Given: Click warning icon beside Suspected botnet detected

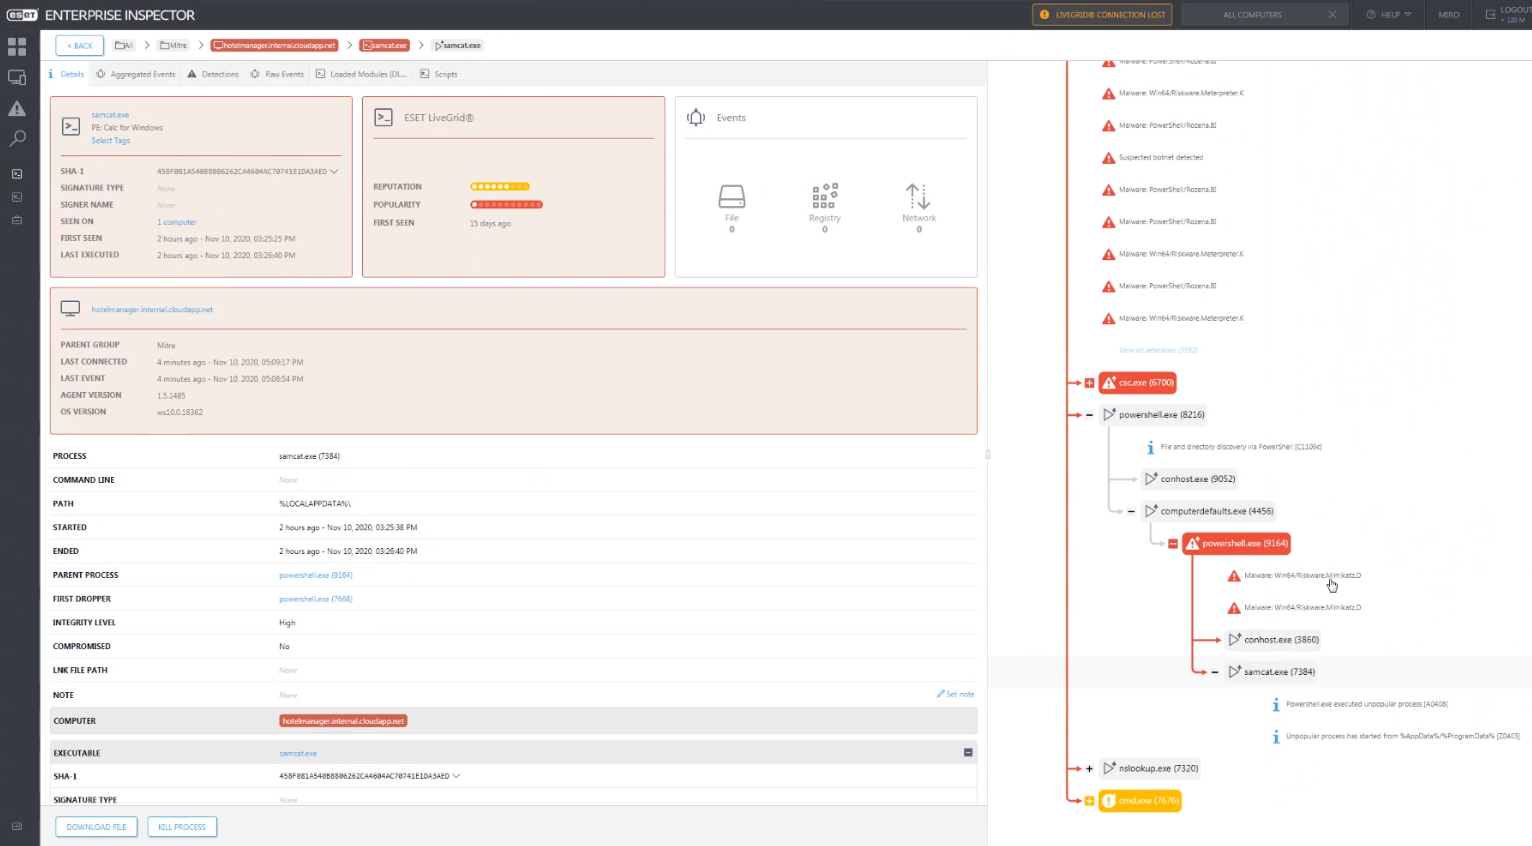Looking at the screenshot, I should [1108, 158].
